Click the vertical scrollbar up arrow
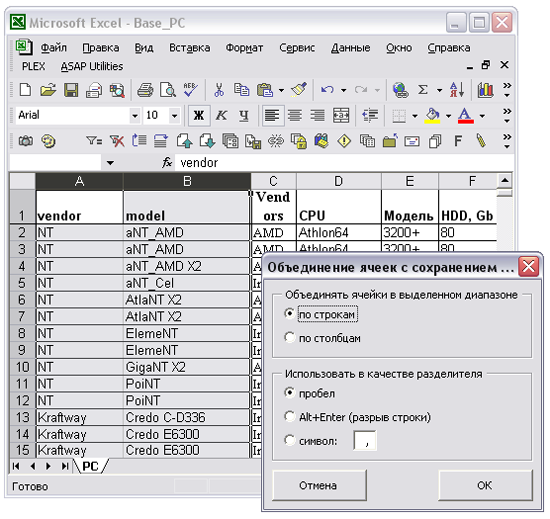 point(504,181)
